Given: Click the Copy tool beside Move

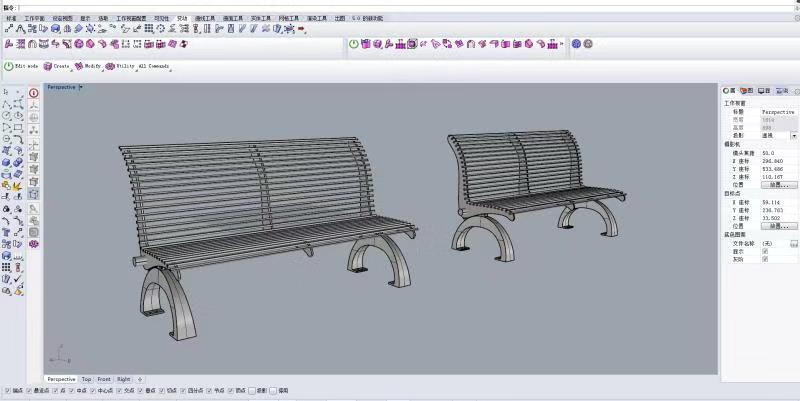Looking at the screenshot, I should [32, 29].
